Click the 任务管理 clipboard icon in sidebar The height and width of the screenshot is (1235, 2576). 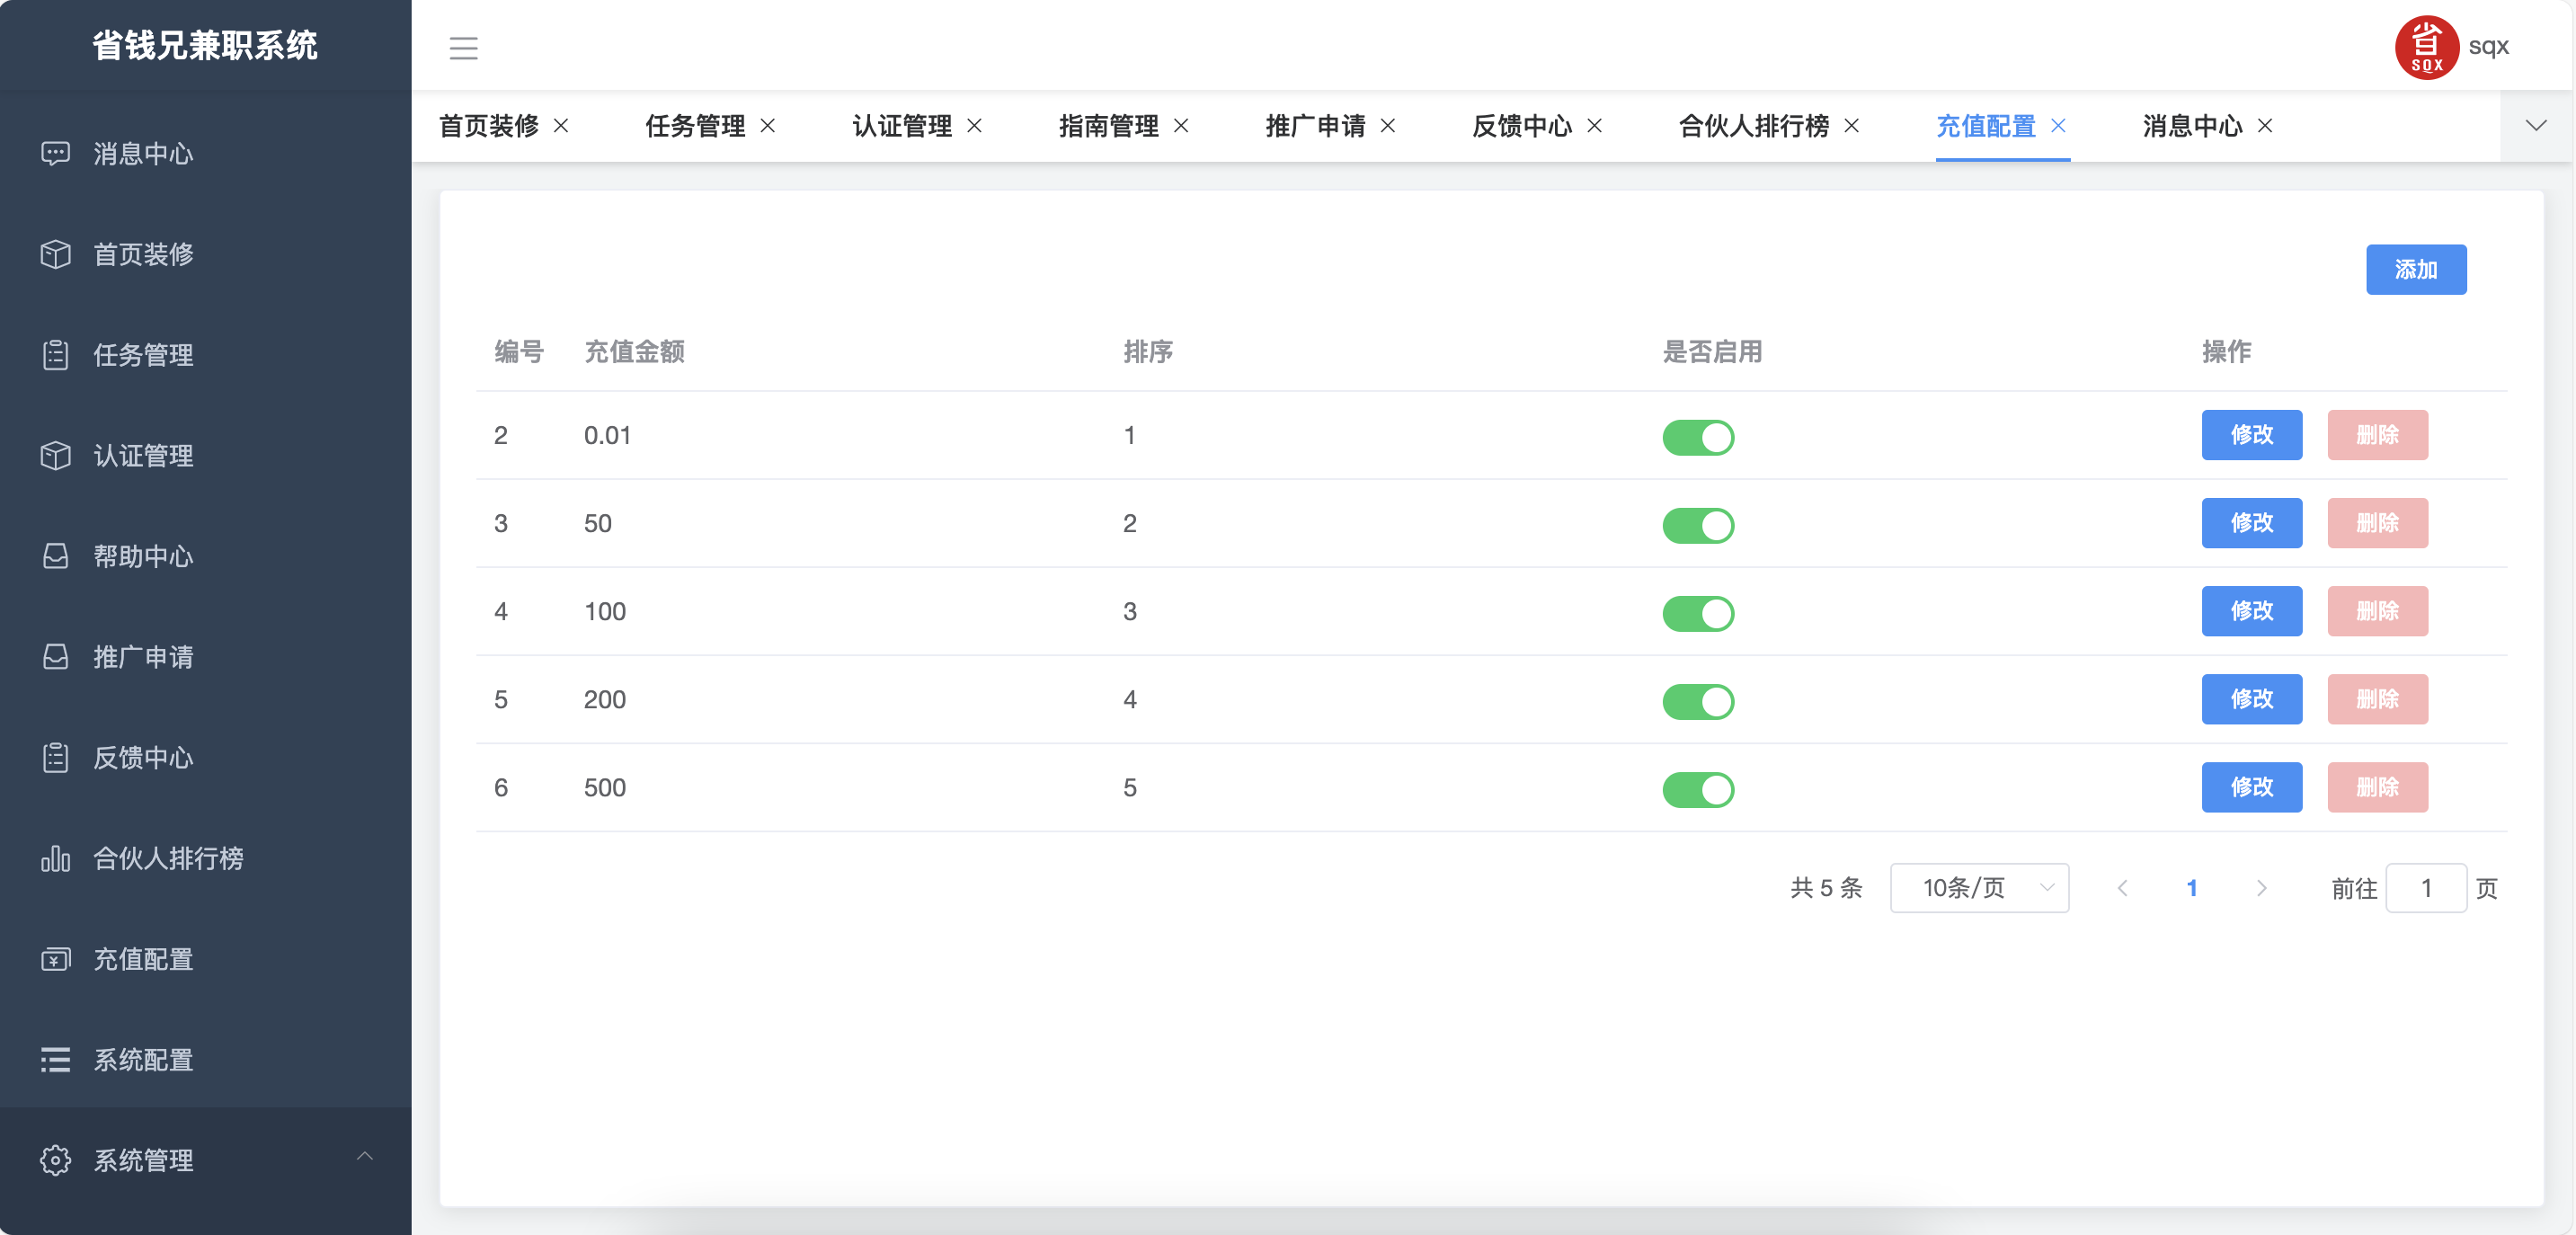[x=55, y=355]
